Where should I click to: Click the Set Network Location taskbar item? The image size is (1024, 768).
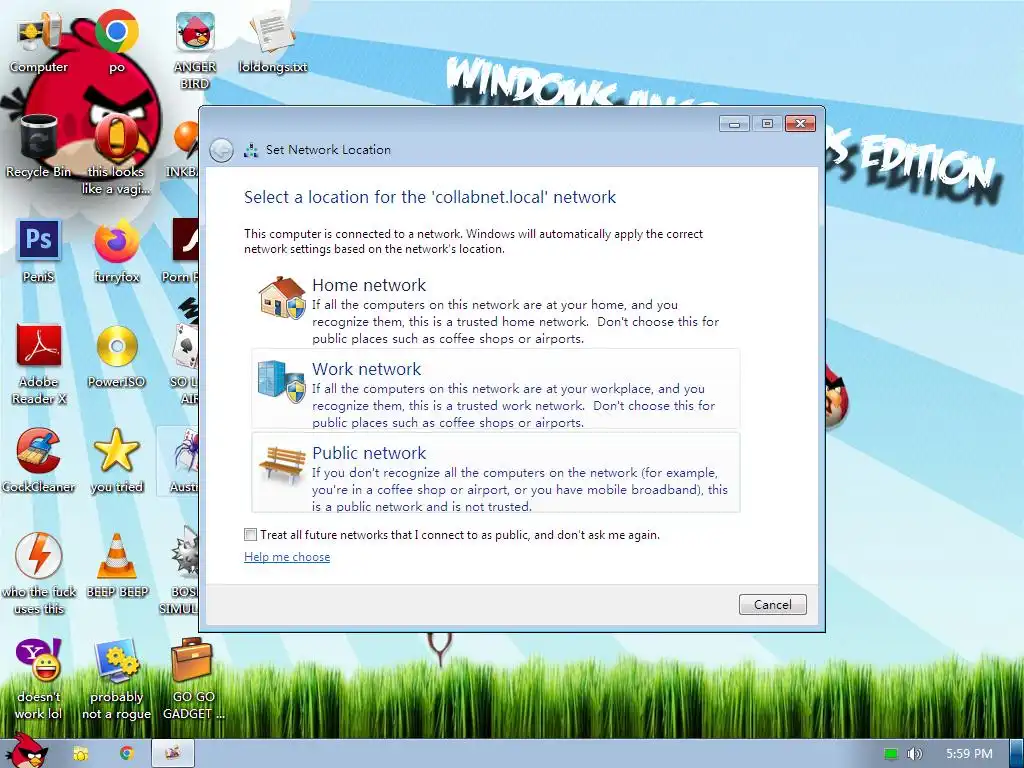(x=173, y=753)
